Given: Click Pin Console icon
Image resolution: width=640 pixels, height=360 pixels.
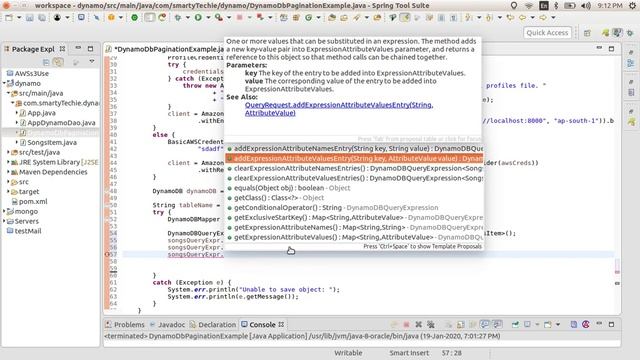Looking at the screenshot, I should tap(515, 324).
